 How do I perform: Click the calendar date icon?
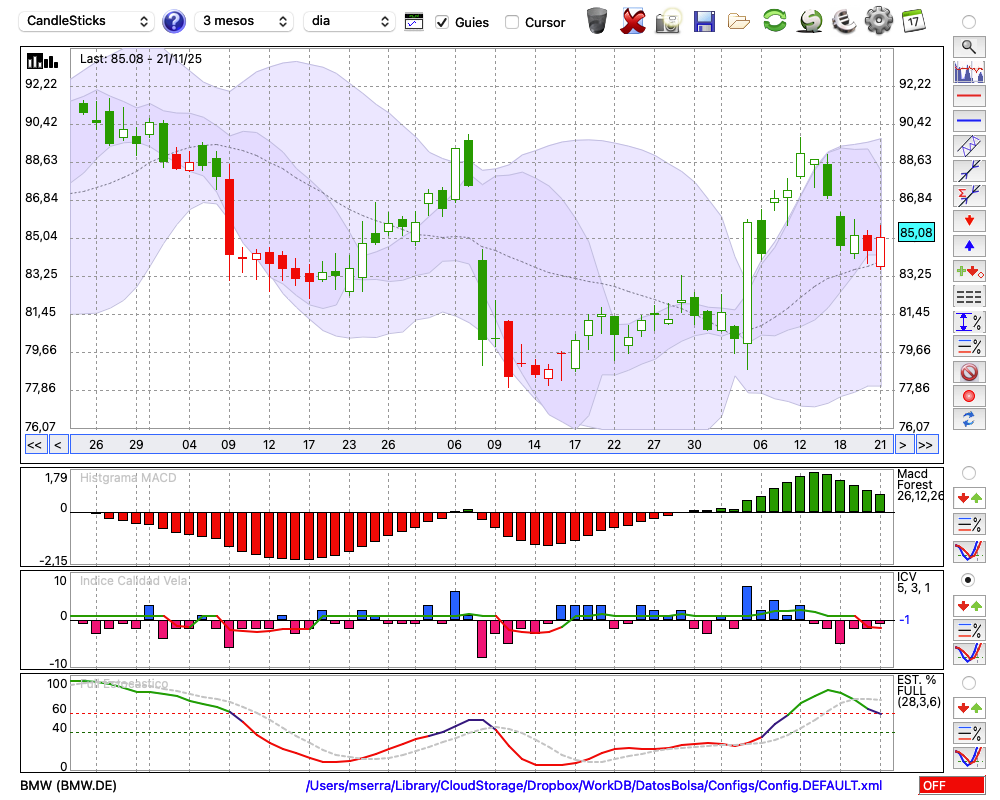click(912, 20)
